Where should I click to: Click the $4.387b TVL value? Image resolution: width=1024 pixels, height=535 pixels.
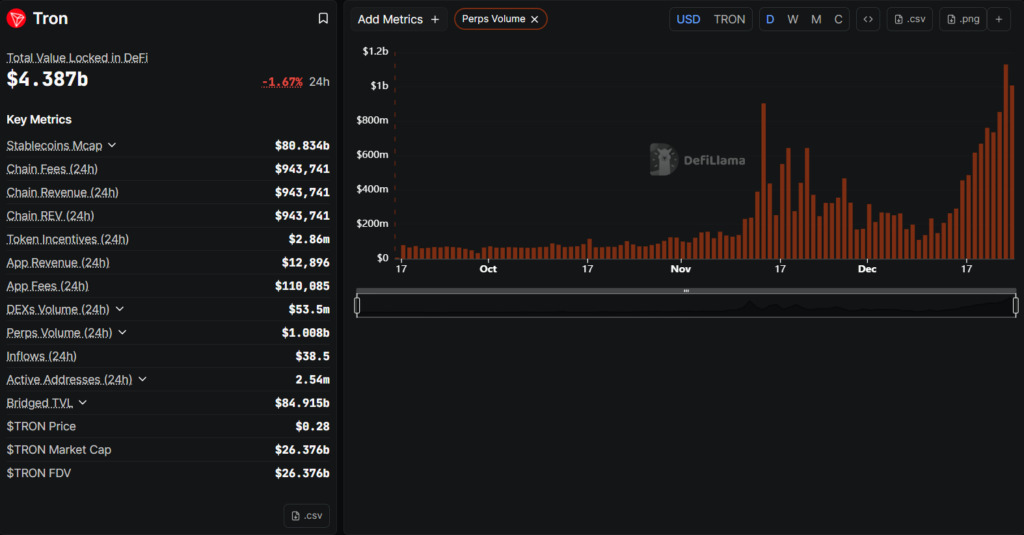[47, 79]
